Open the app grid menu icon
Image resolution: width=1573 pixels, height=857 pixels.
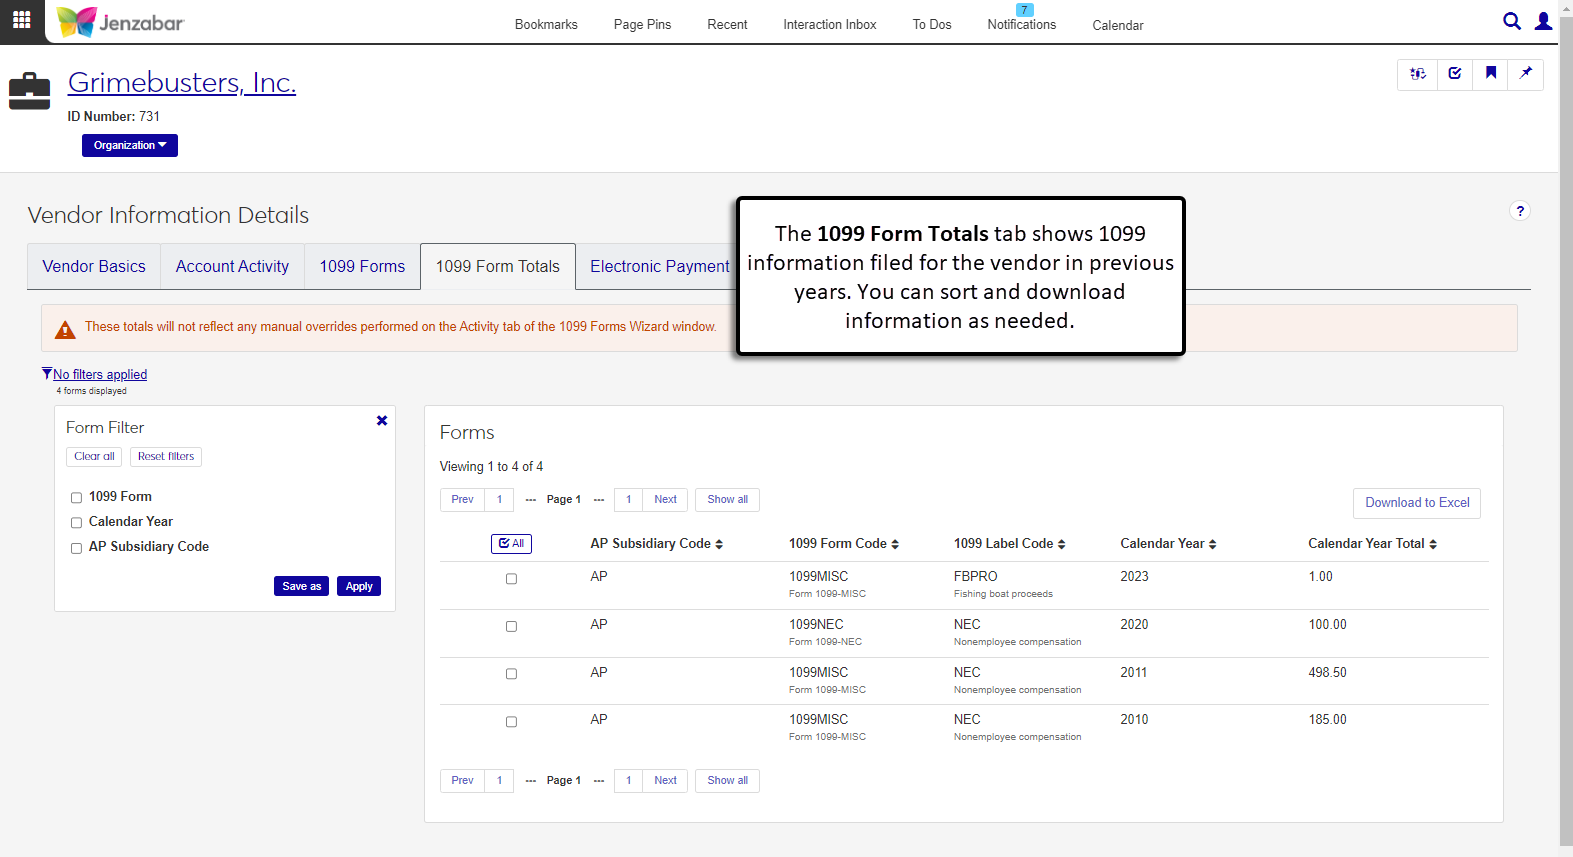[21, 20]
